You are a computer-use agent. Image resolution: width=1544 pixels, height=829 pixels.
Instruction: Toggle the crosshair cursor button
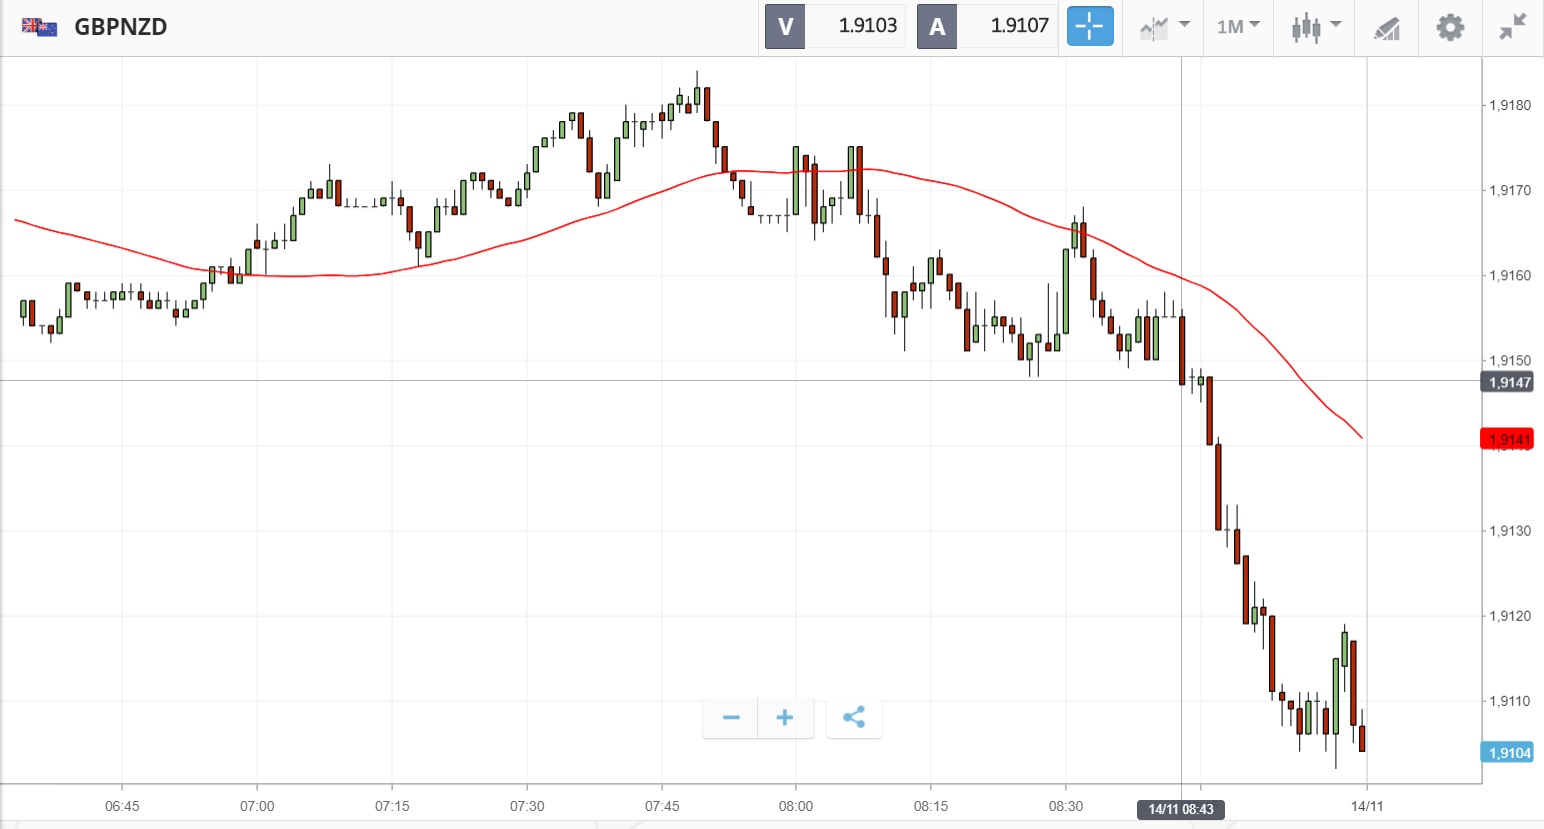[x=1090, y=27]
